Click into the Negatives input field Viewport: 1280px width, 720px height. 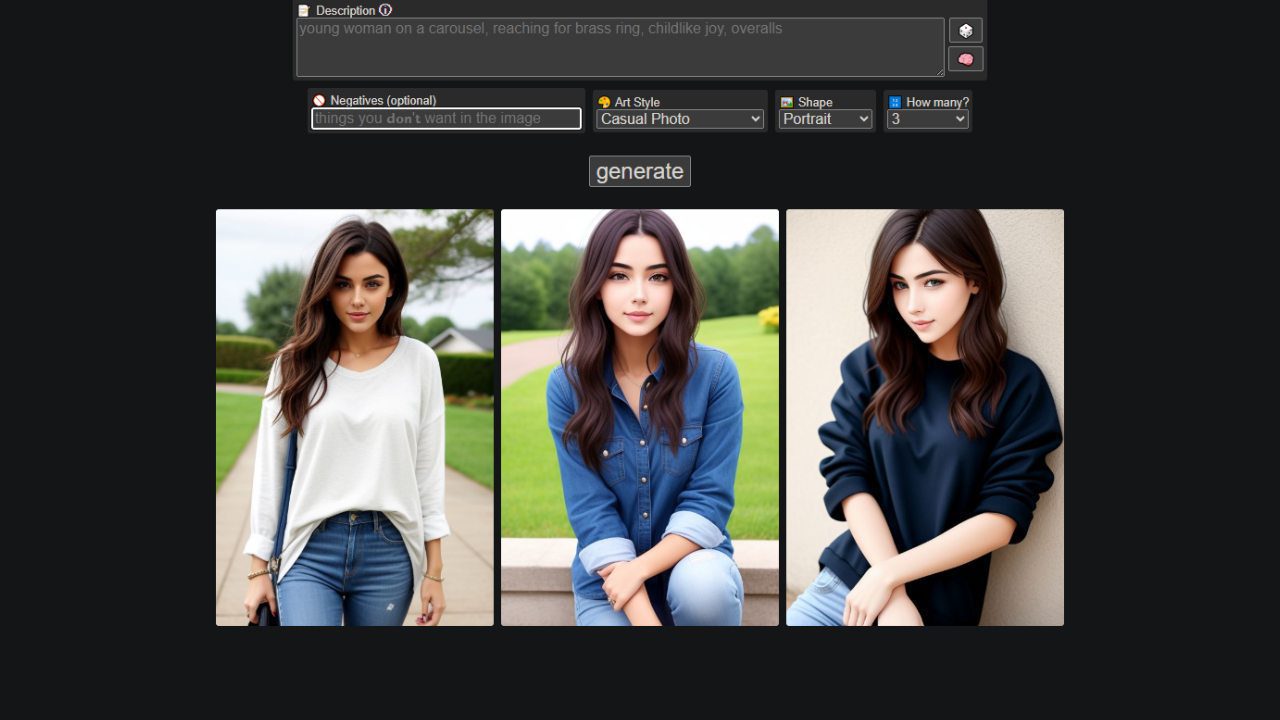pos(446,119)
